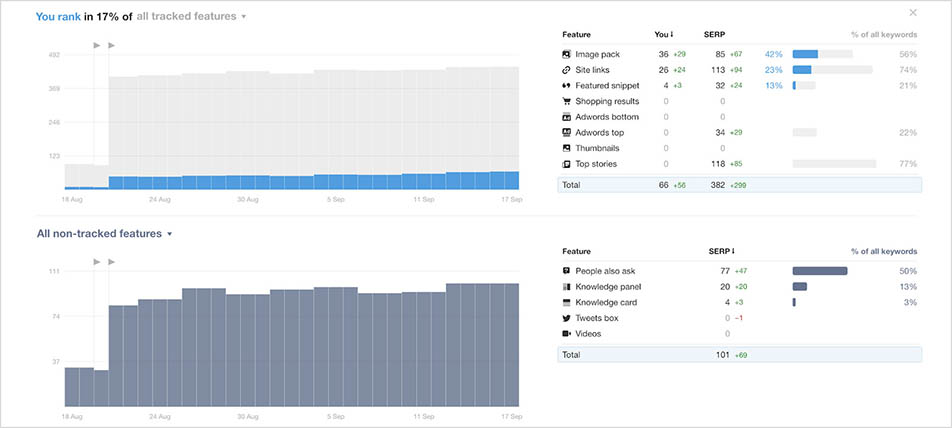Click the Featured snippet quote icon
The image size is (952, 428).
click(x=566, y=86)
